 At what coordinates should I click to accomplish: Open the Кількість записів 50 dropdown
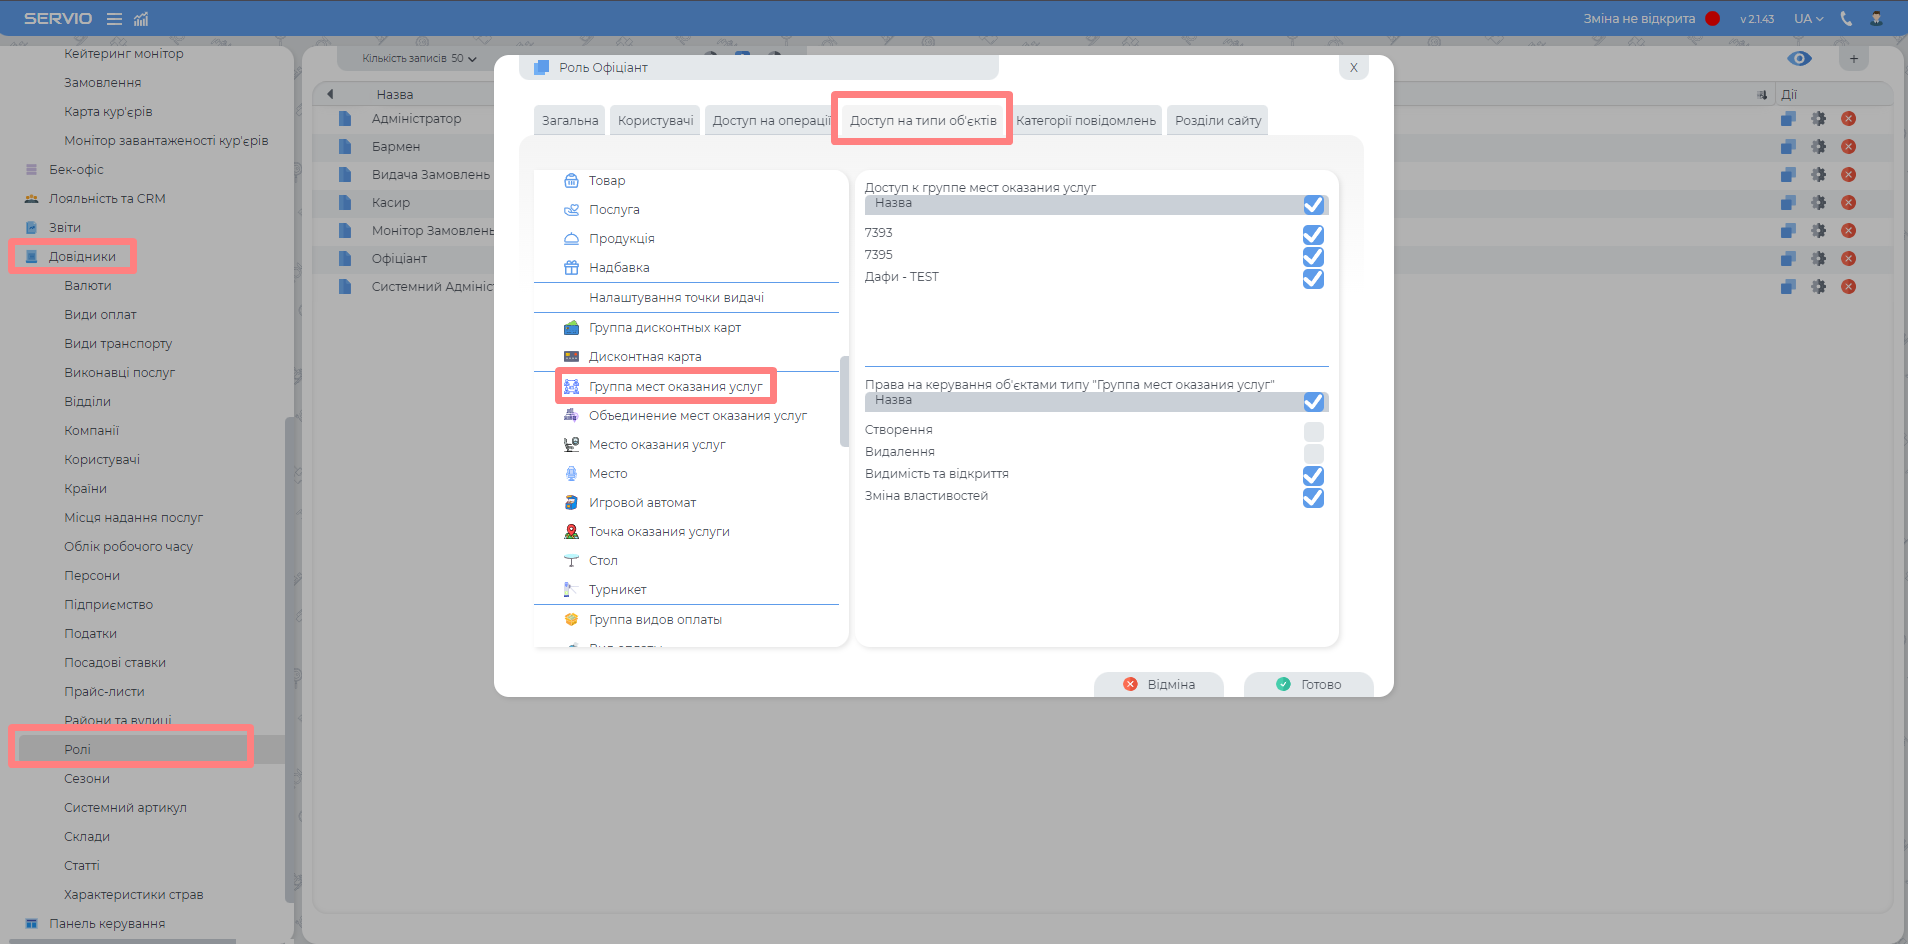pos(419,59)
